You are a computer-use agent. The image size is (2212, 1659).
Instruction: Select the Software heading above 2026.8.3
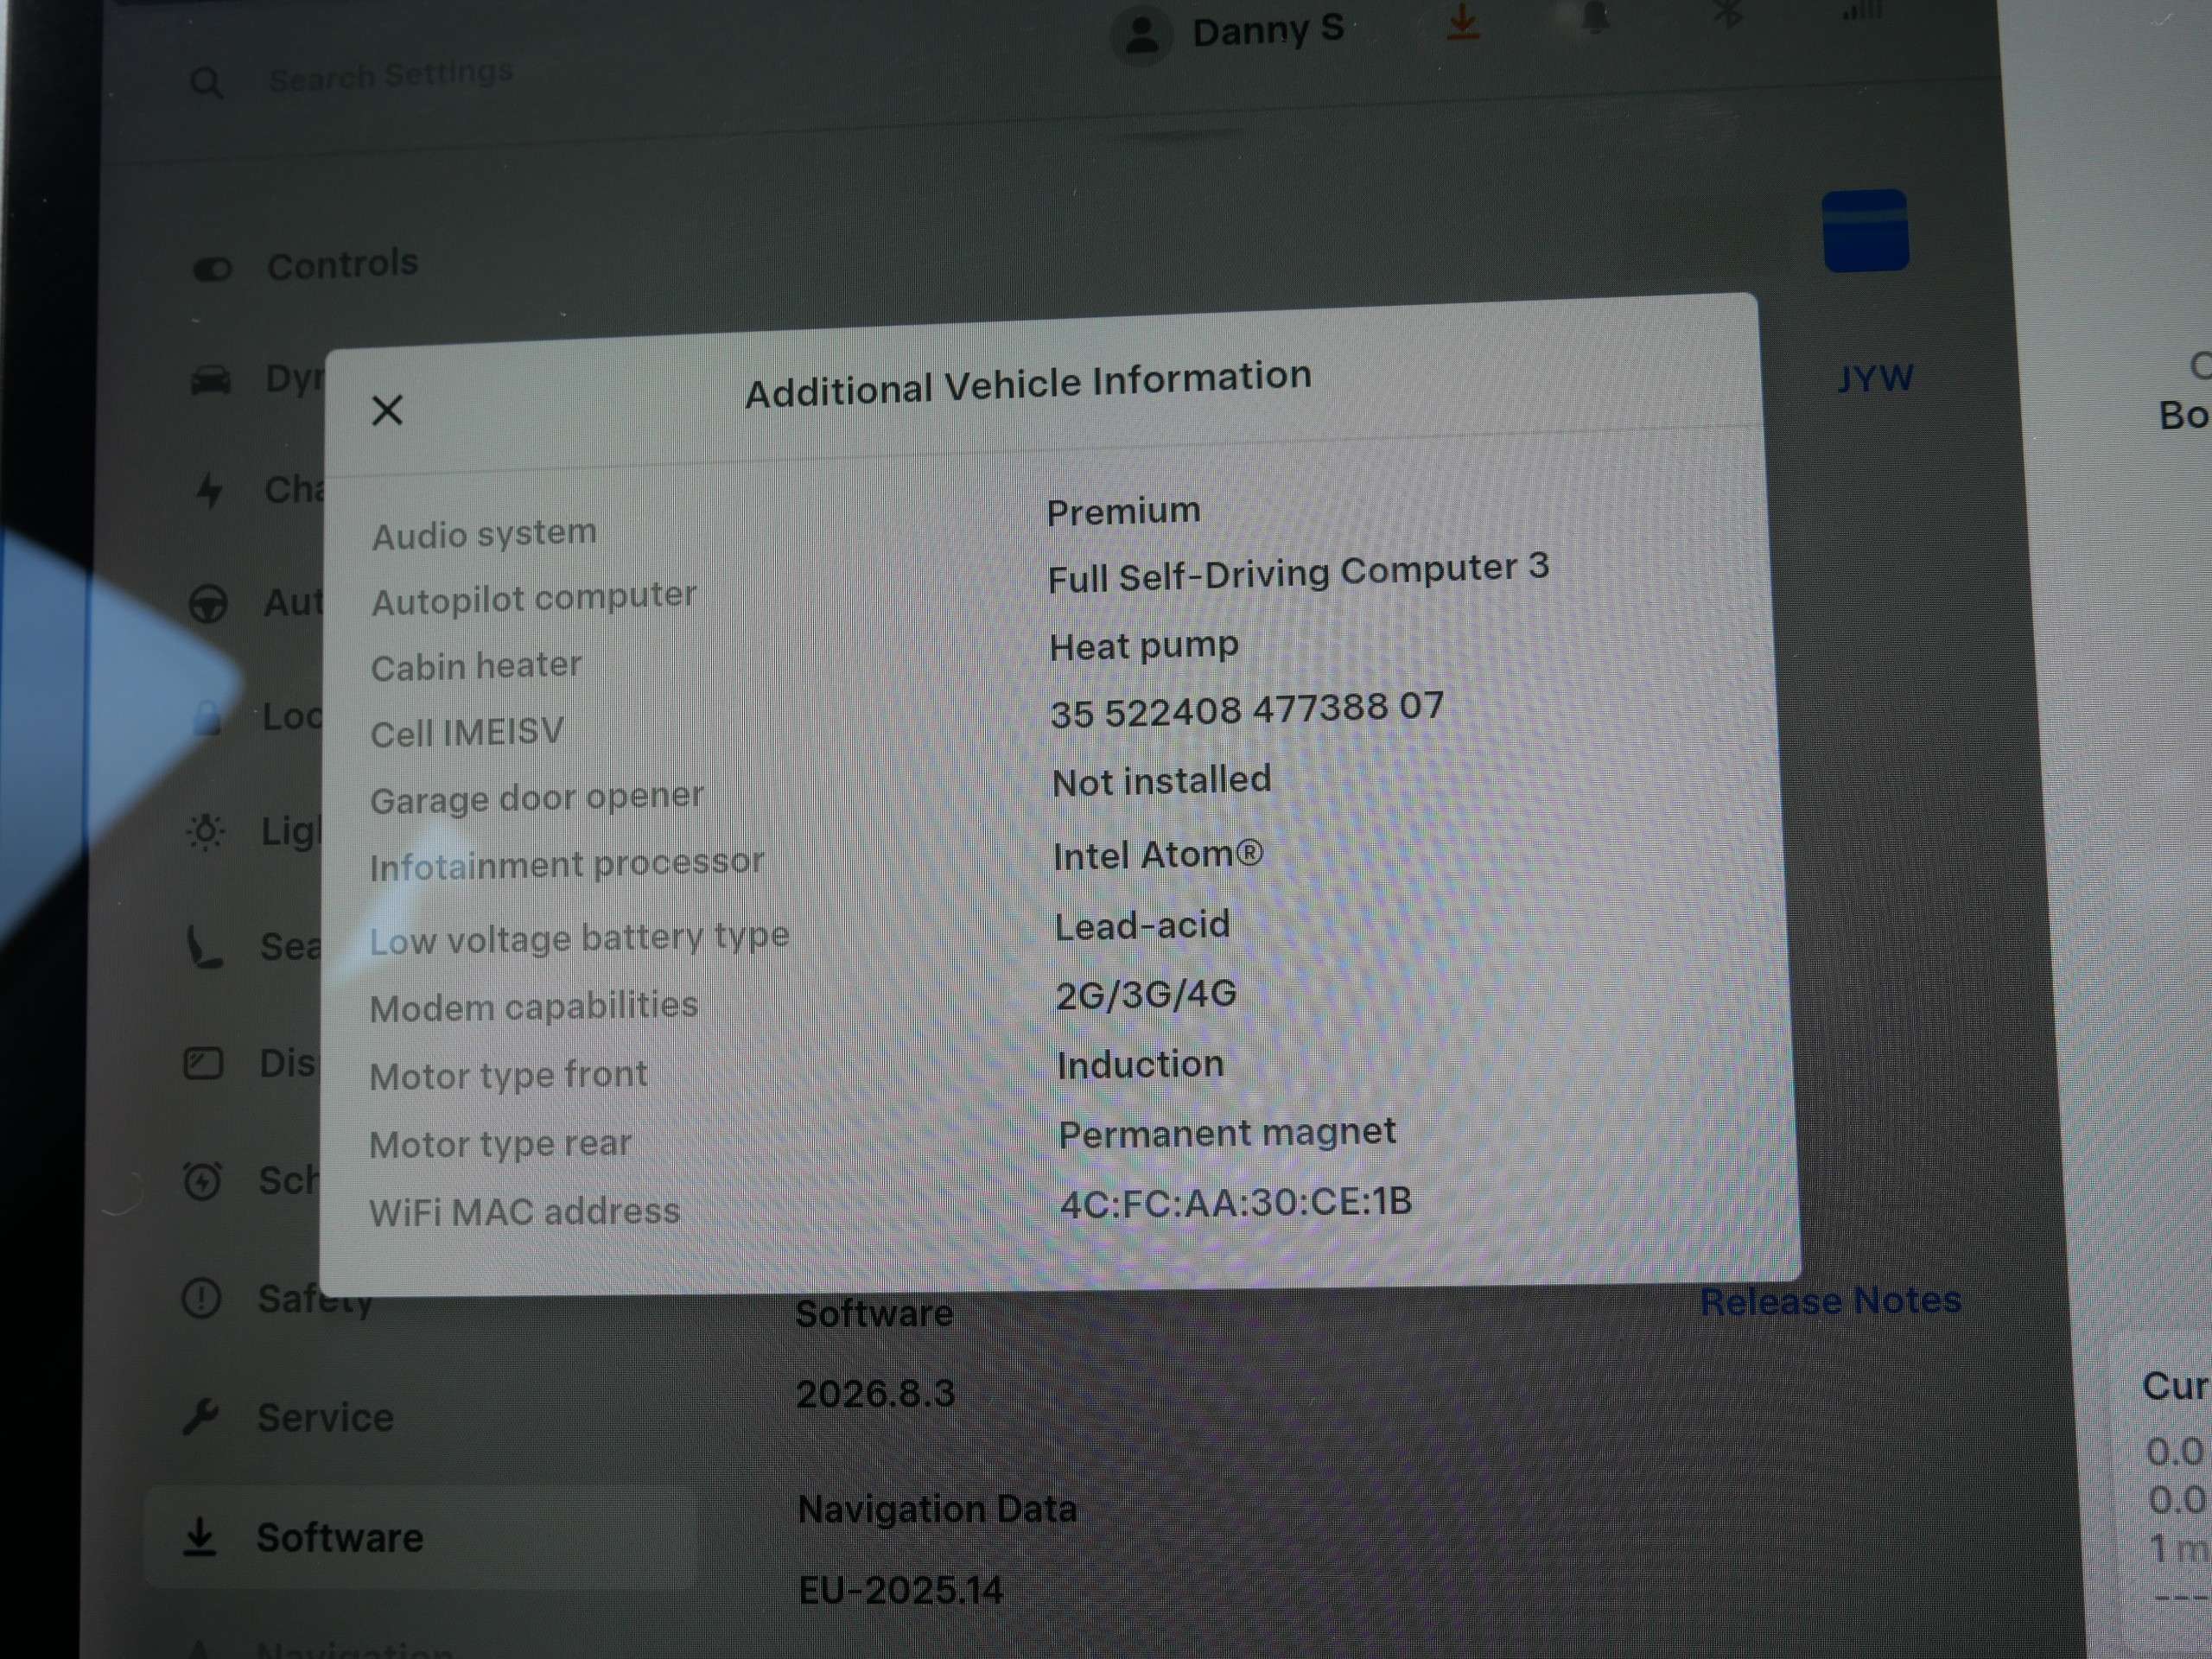pyautogui.click(x=874, y=1314)
